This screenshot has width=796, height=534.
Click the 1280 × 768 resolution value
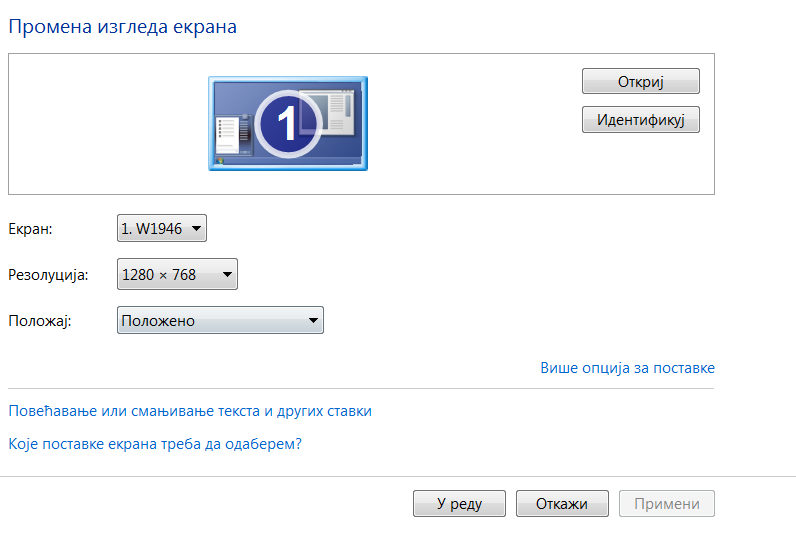click(160, 274)
